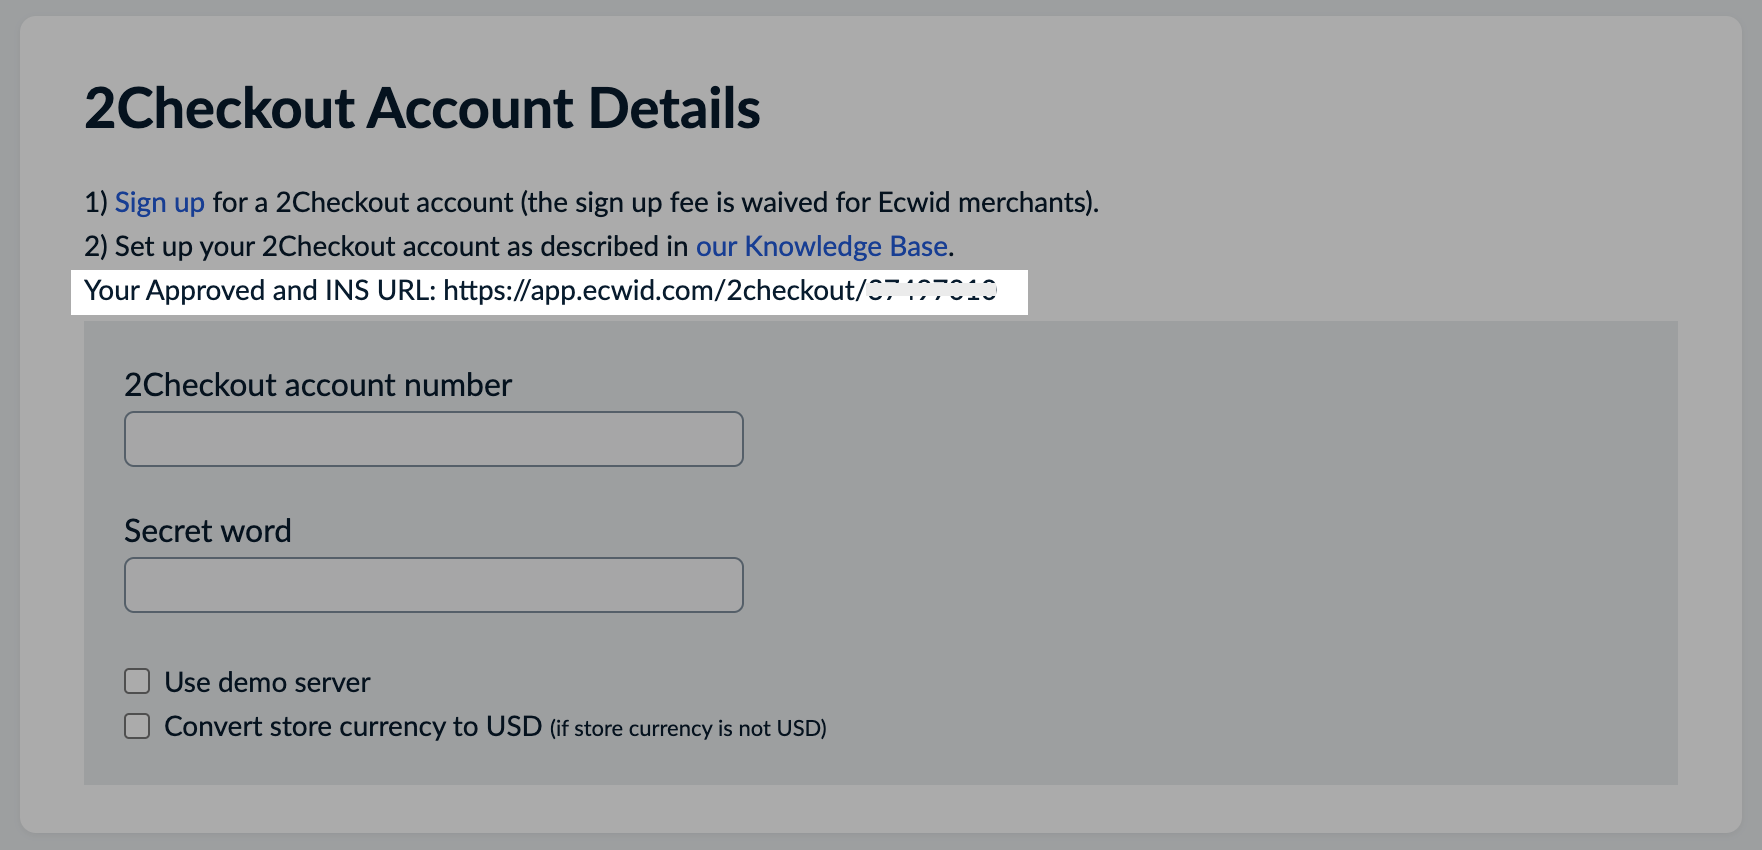Click the Secret word label
Screen dimensions: 1762x850
tap(207, 531)
